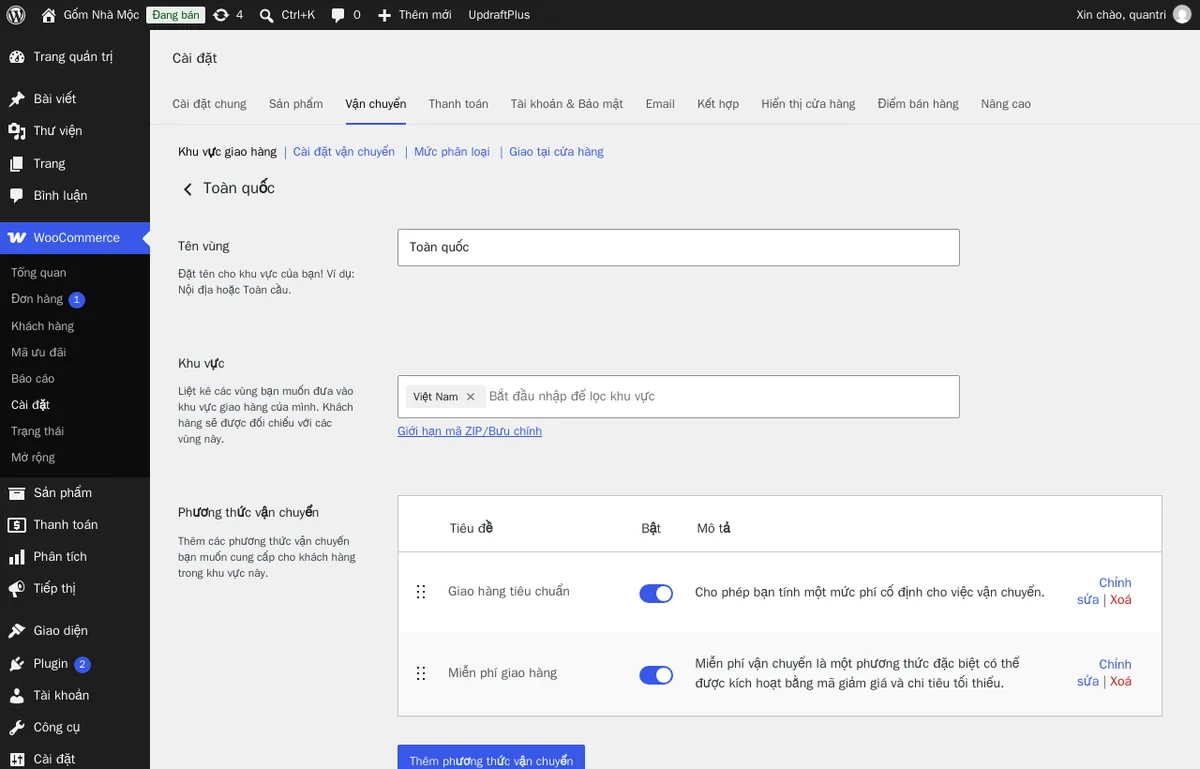Open UpdraftPlus in the admin bar
The width and height of the screenshot is (1200, 769).
(499, 15)
